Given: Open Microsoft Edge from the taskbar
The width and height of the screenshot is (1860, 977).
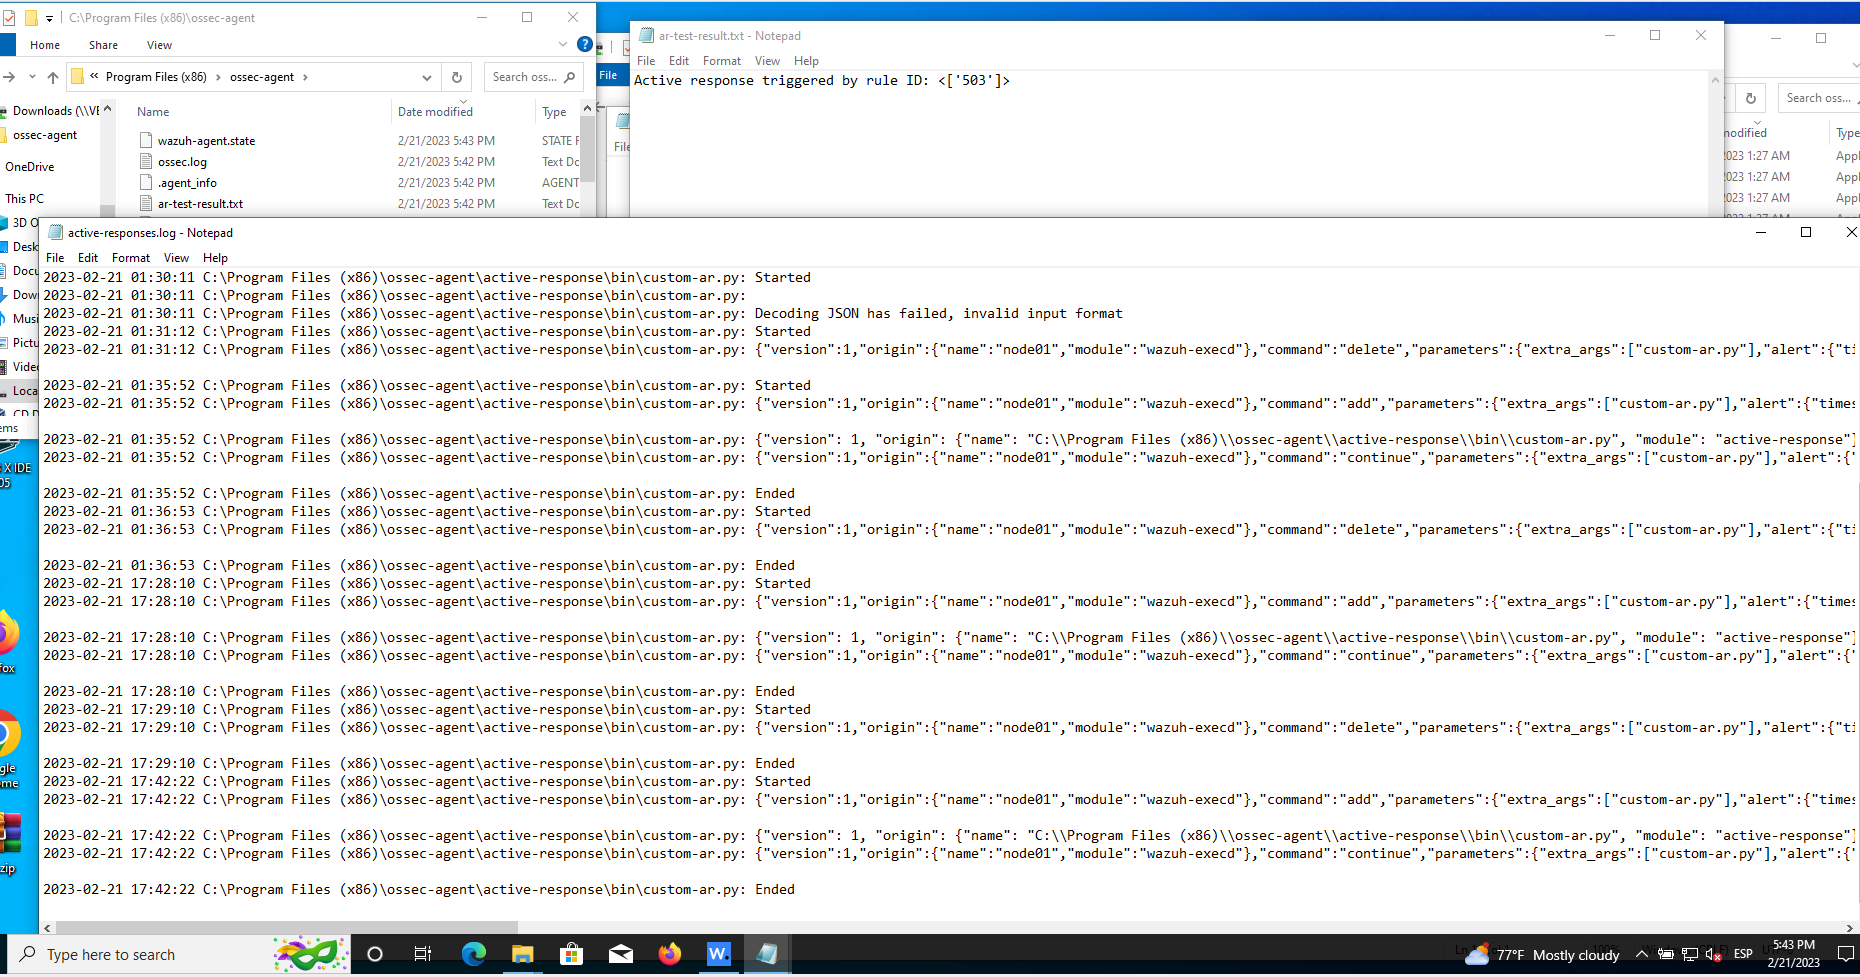Looking at the screenshot, I should 474,954.
